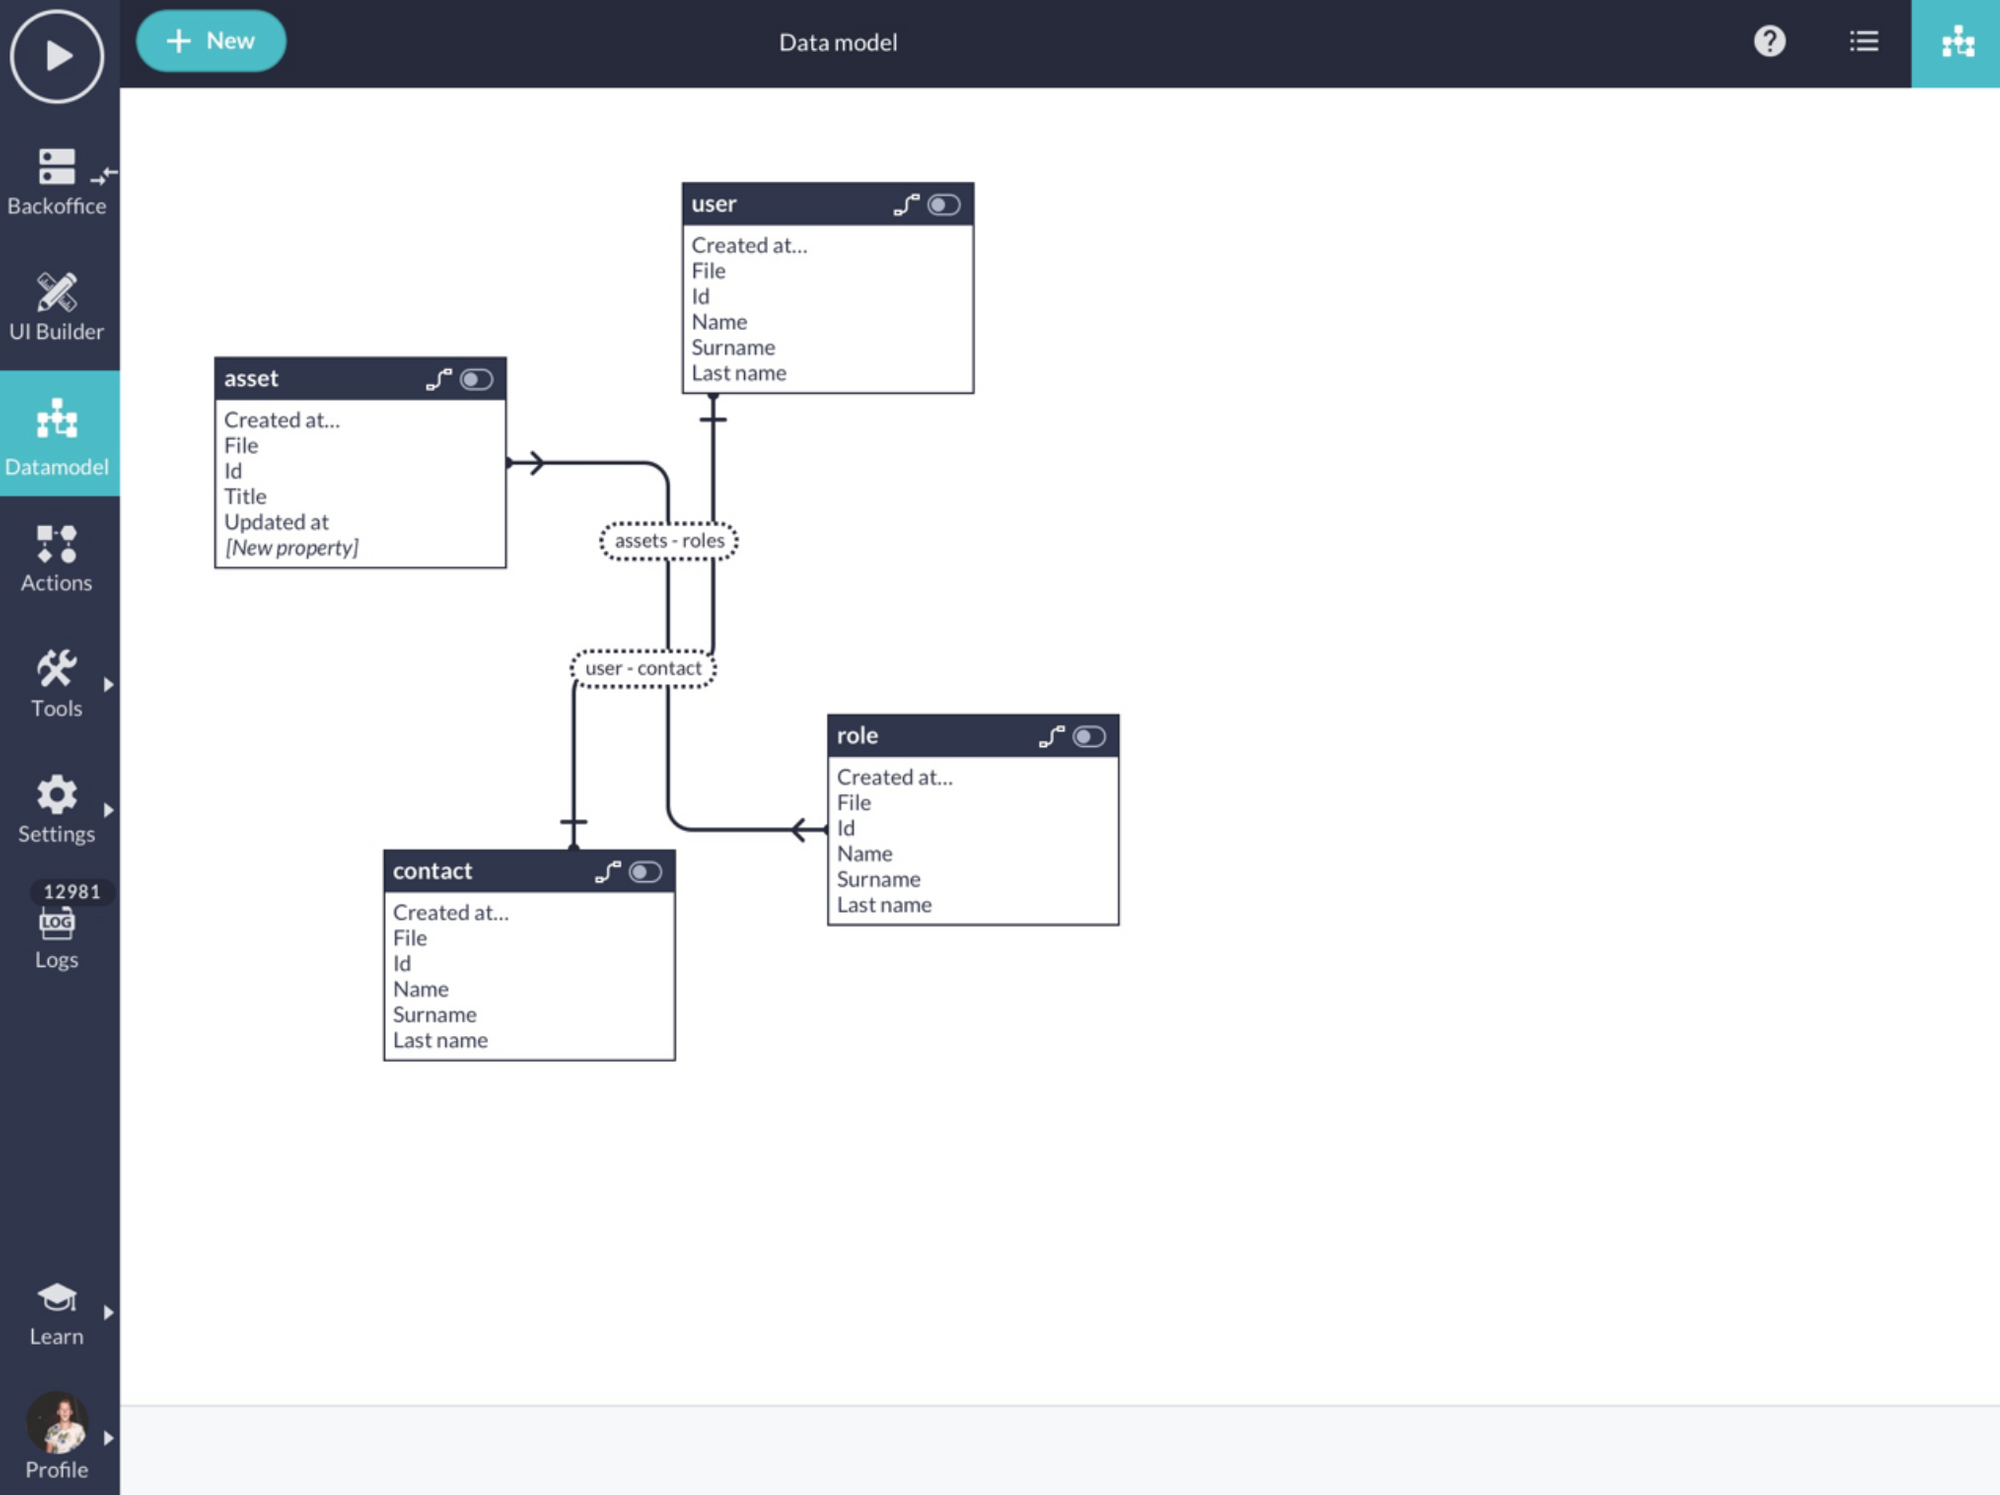
Task: Go to the Backoffice section
Action: [57, 182]
